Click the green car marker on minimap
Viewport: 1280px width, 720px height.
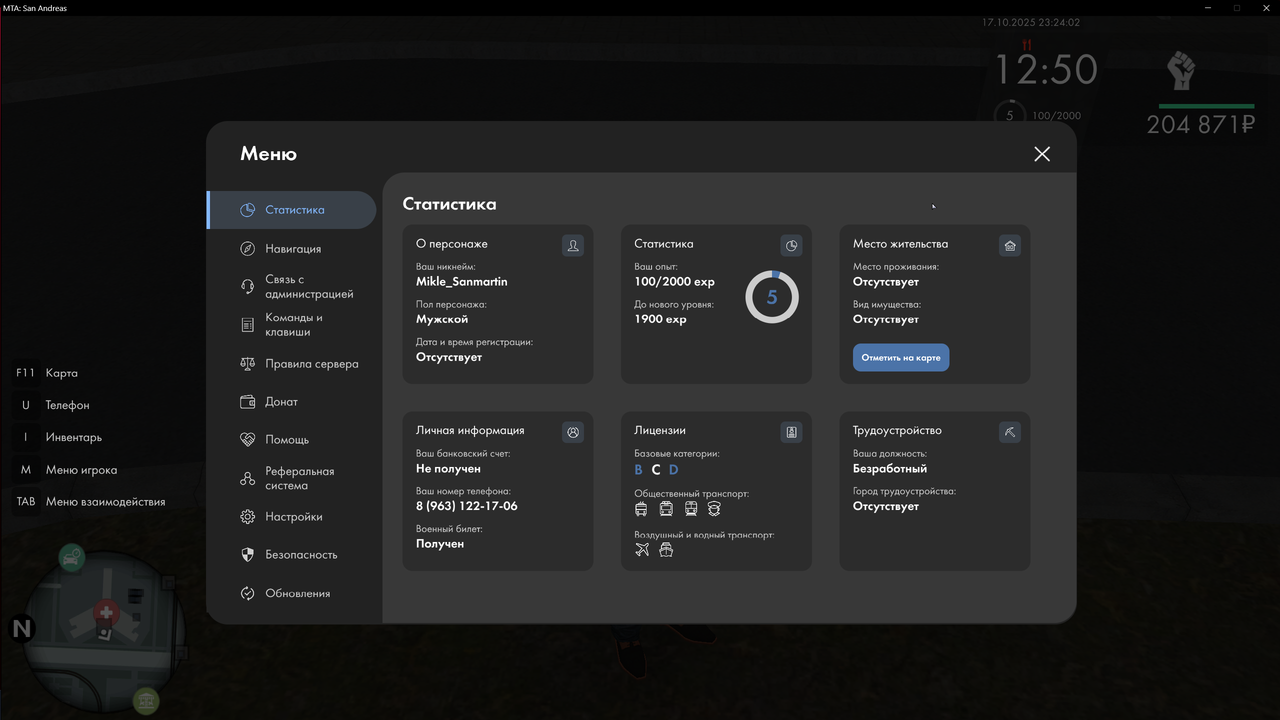[x=71, y=558]
